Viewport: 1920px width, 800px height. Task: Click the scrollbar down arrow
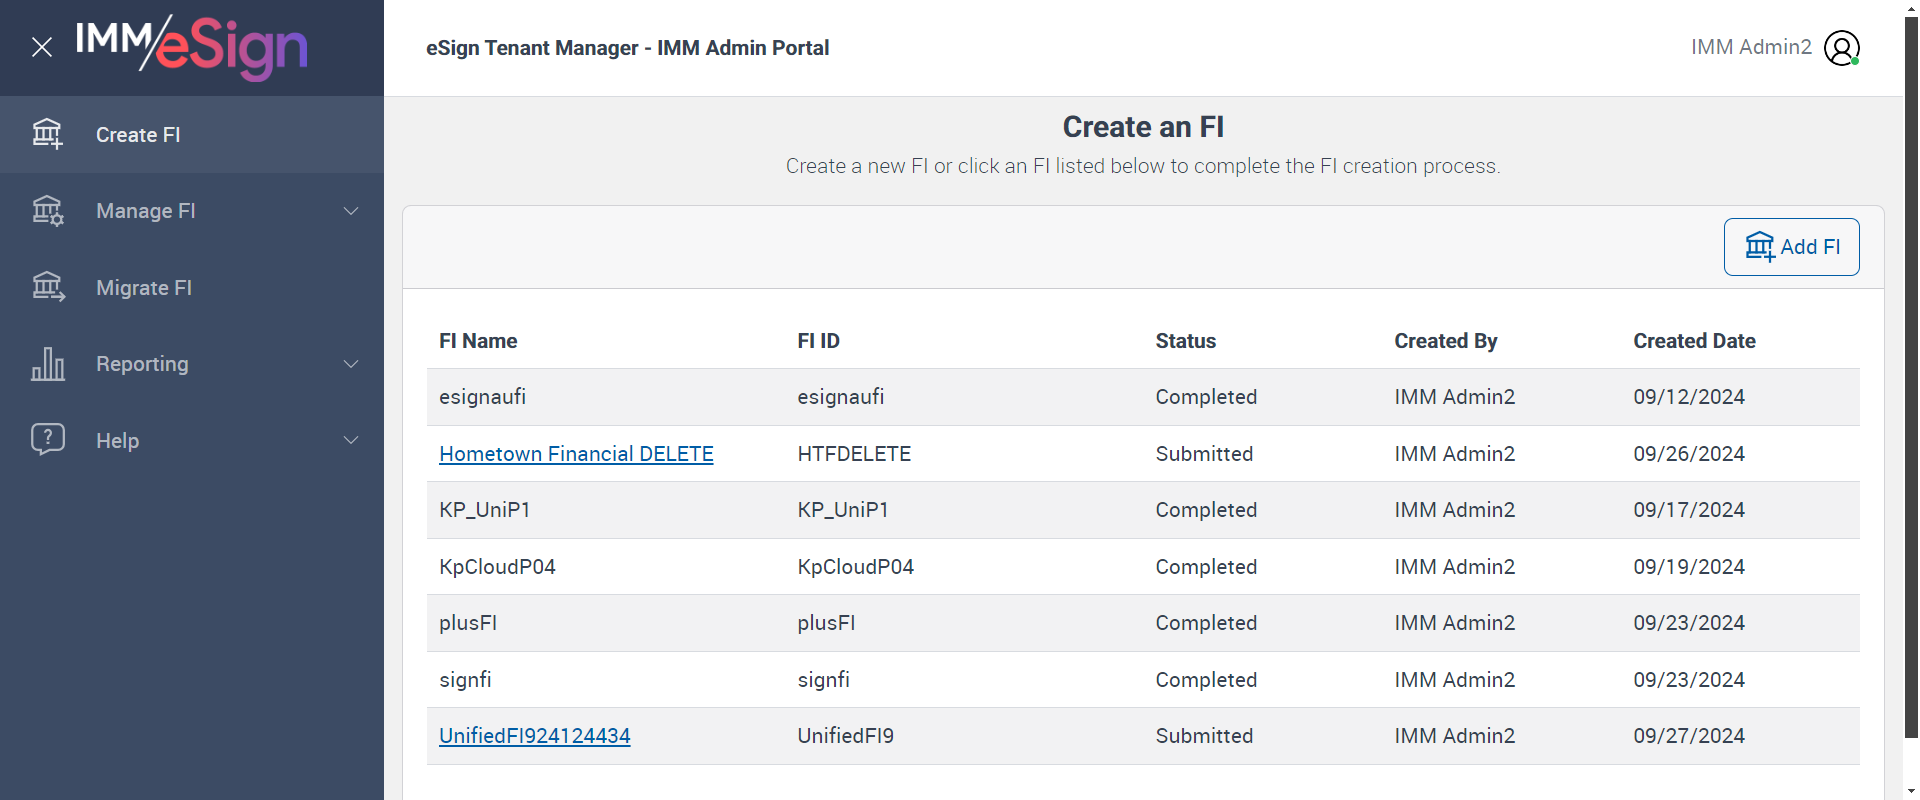tap(1911, 791)
